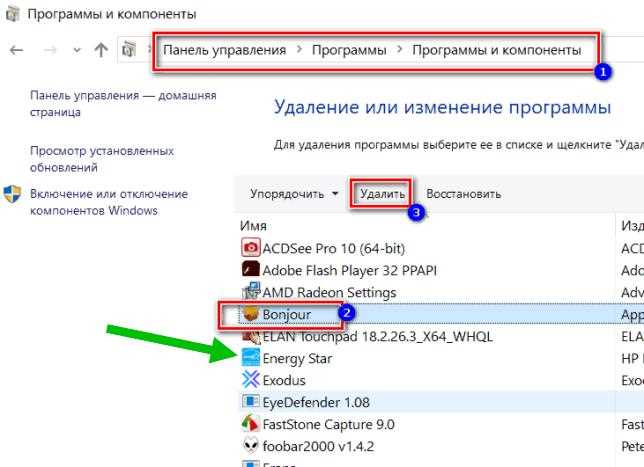
Task: Click the EyeDefender icon
Action: [x=250, y=401]
